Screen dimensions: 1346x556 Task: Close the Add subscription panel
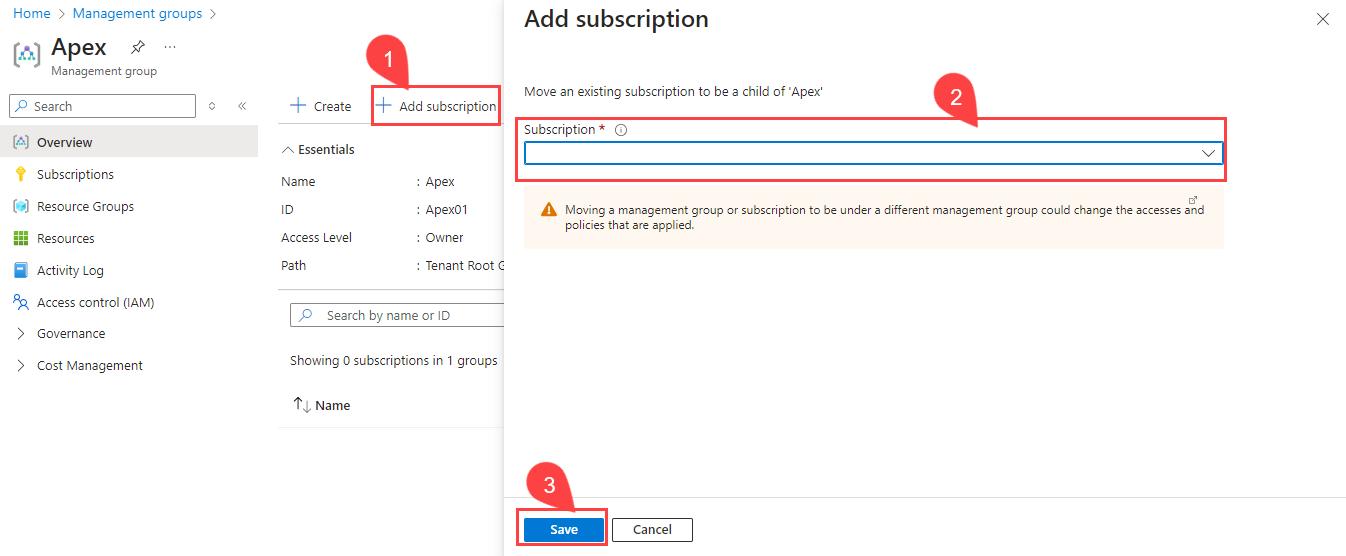1322,19
